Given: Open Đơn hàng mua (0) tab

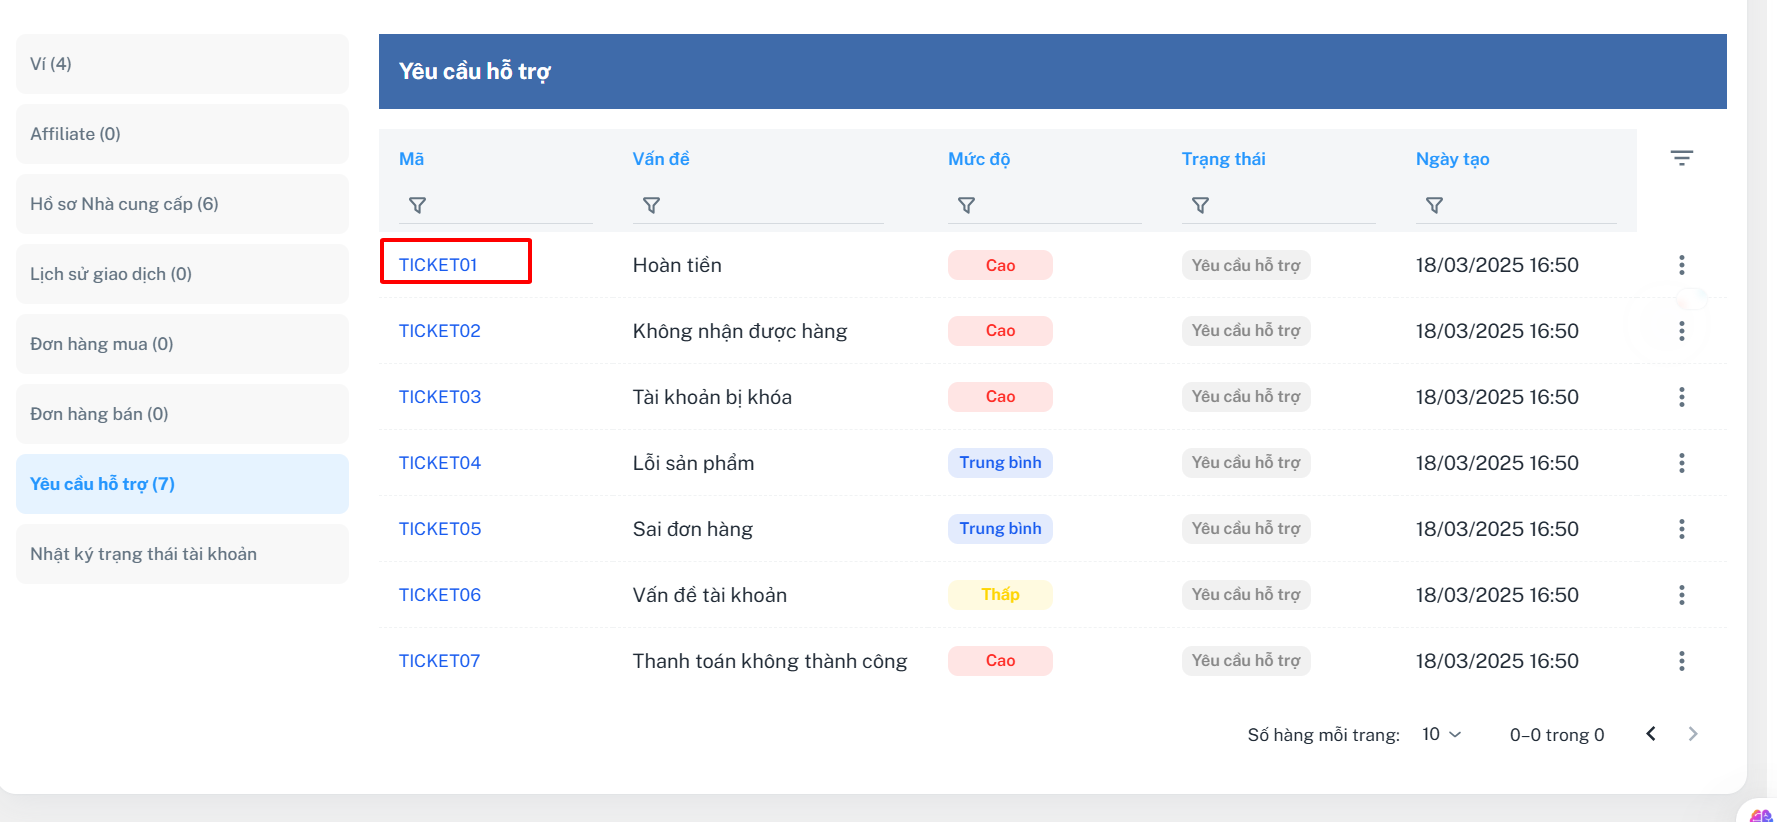Looking at the screenshot, I should pyautogui.click(x=182, y=344).
